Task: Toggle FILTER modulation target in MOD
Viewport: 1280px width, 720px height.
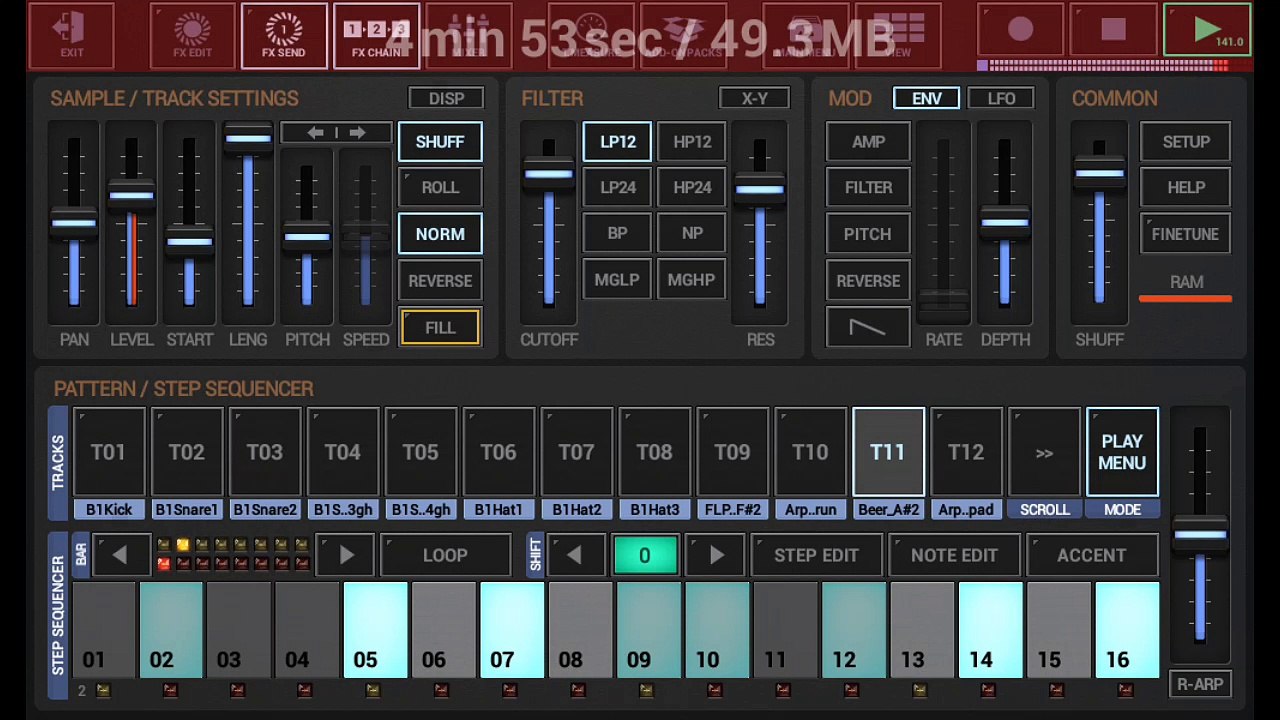Action: (x=867, y=188)
